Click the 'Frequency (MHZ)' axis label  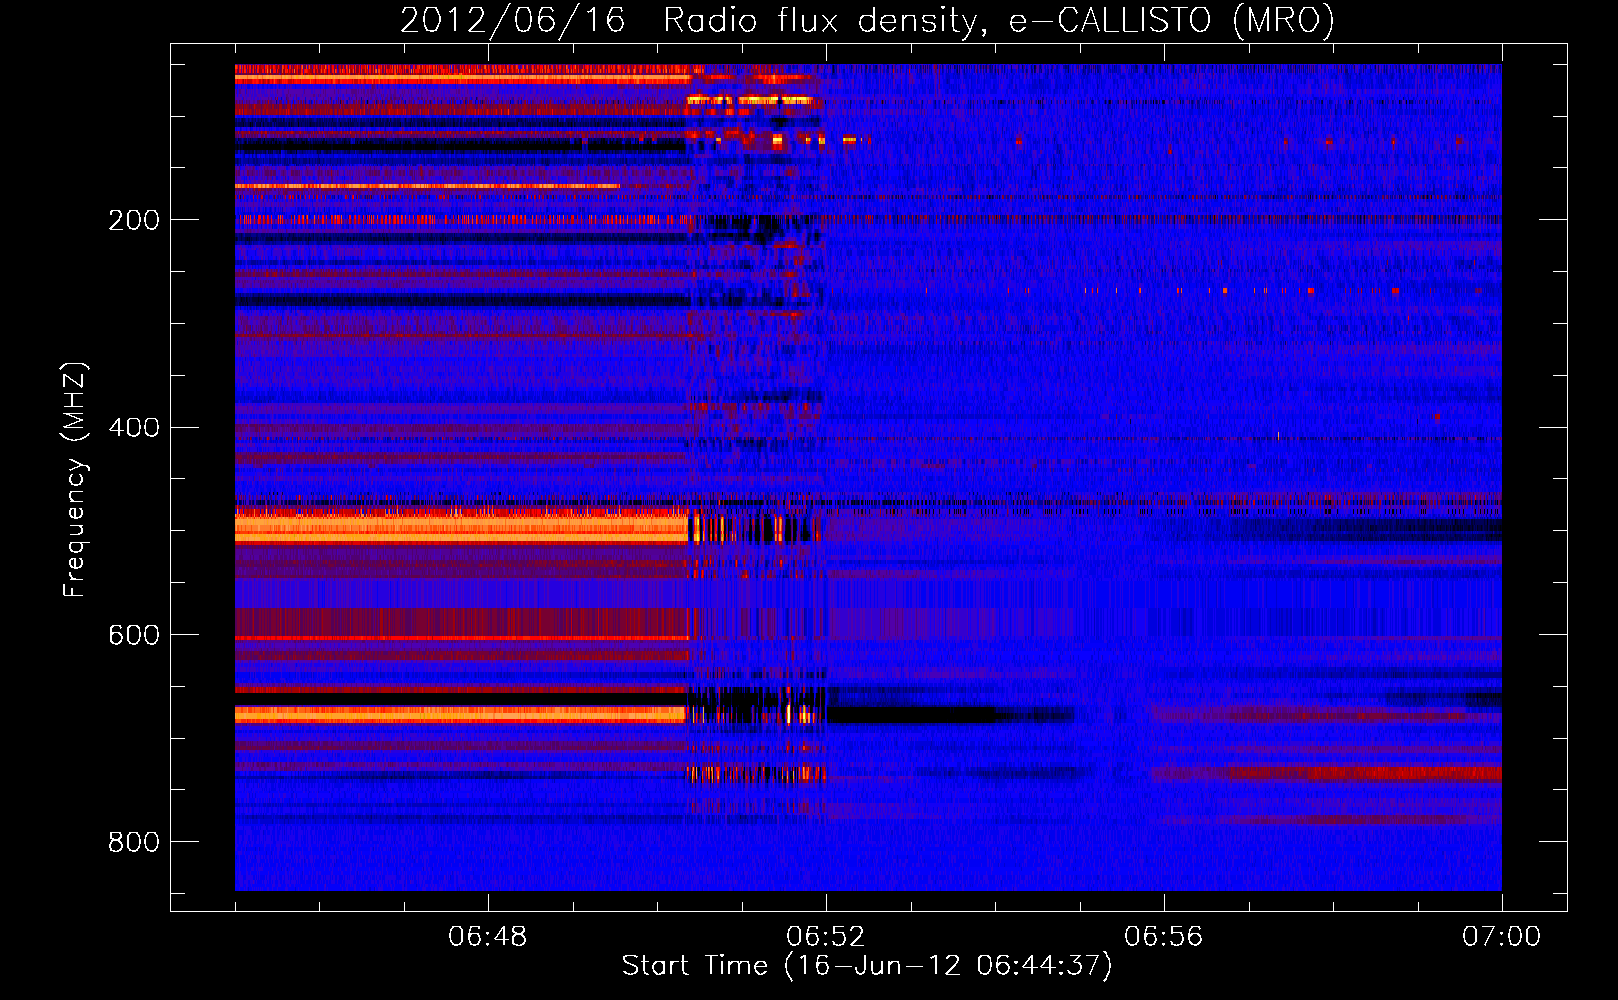pos(74,479)
